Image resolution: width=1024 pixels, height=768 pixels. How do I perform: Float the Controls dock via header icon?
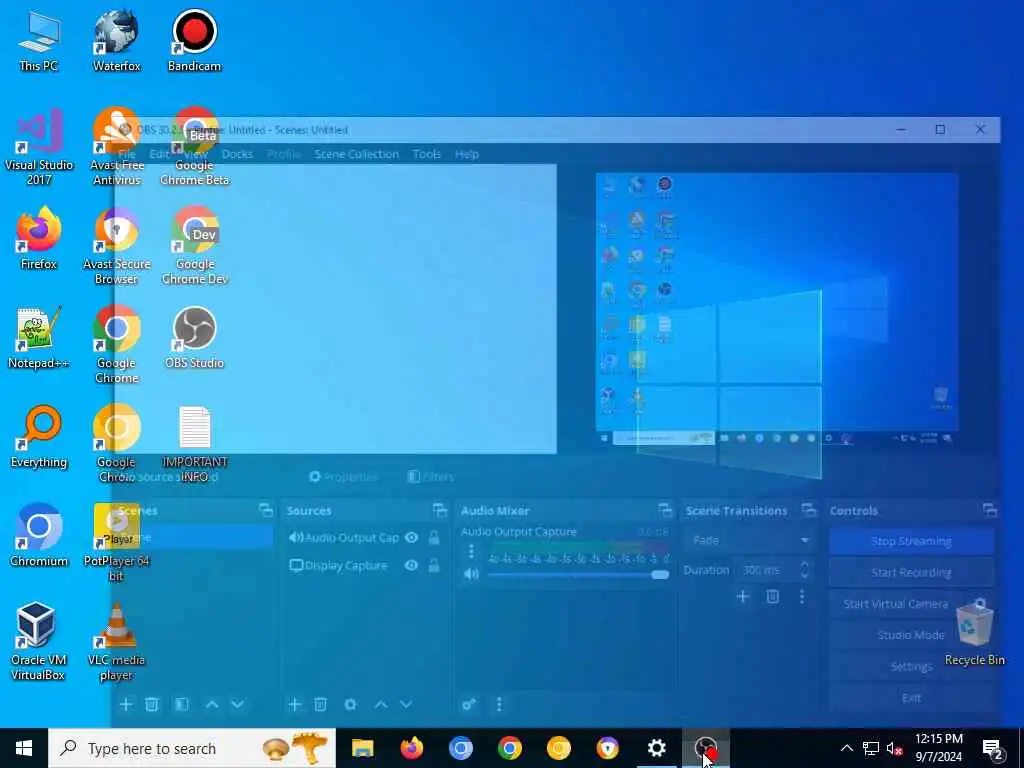coord(989,510)
